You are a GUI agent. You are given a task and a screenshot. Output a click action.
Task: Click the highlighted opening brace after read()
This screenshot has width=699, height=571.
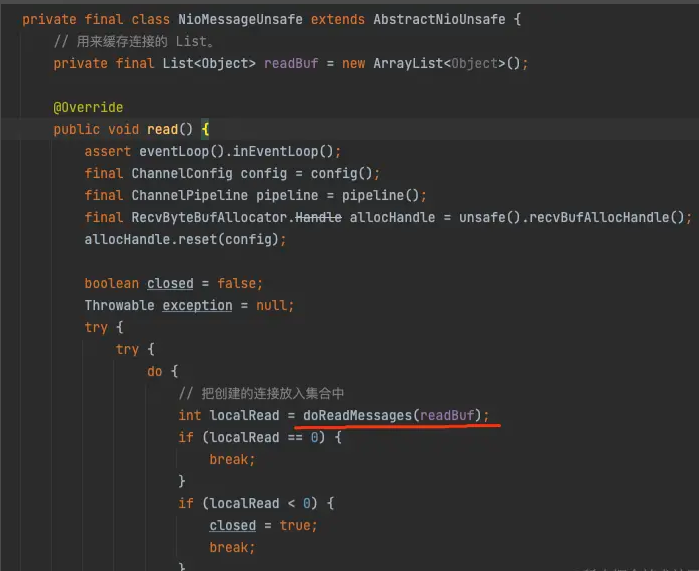click(205, 129)
